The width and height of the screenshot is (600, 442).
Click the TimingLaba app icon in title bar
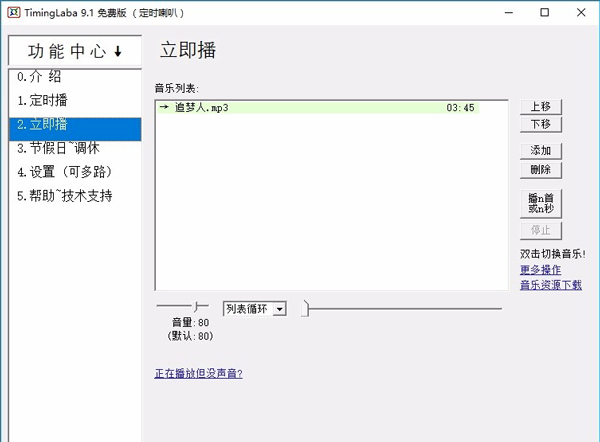pyautogui.click(x=13, y=13)
